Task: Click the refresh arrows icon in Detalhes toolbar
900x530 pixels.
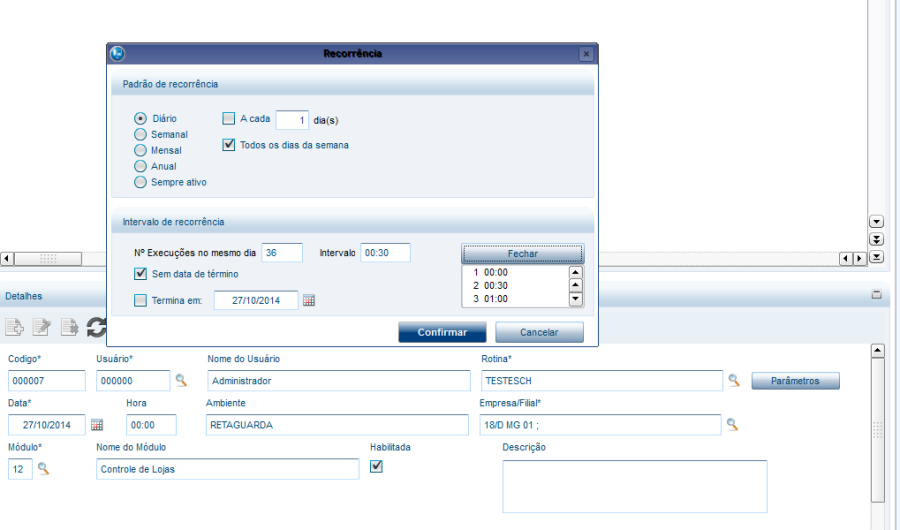Action: point(96,327)
